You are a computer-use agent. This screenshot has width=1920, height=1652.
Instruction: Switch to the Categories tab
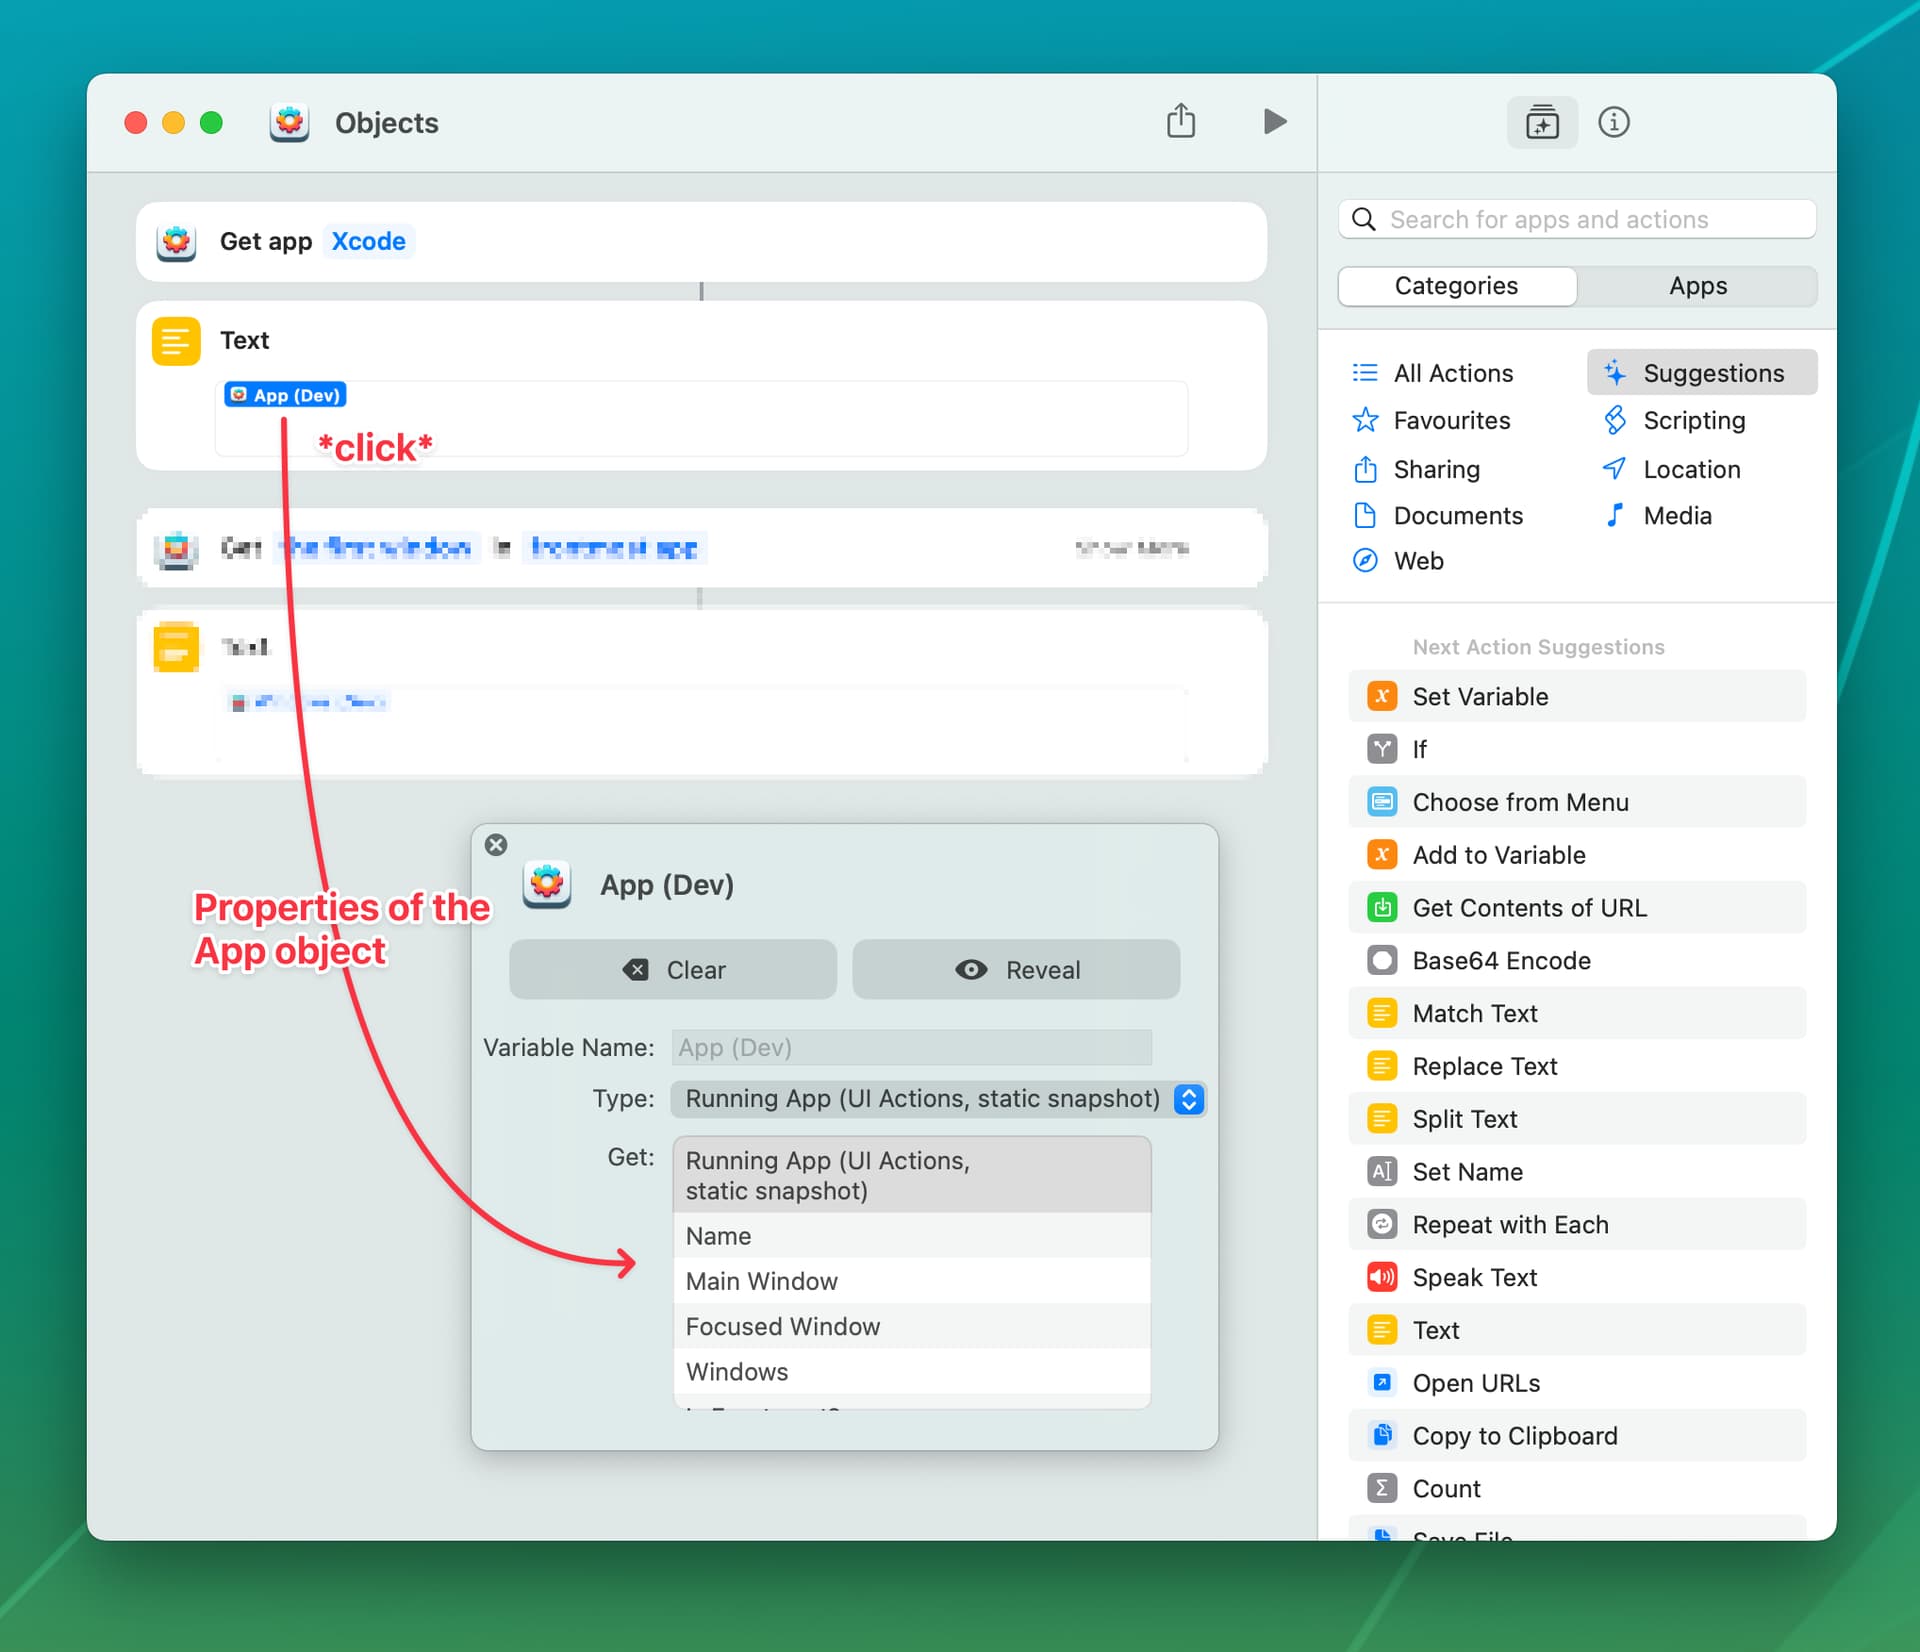point(1456,286)
